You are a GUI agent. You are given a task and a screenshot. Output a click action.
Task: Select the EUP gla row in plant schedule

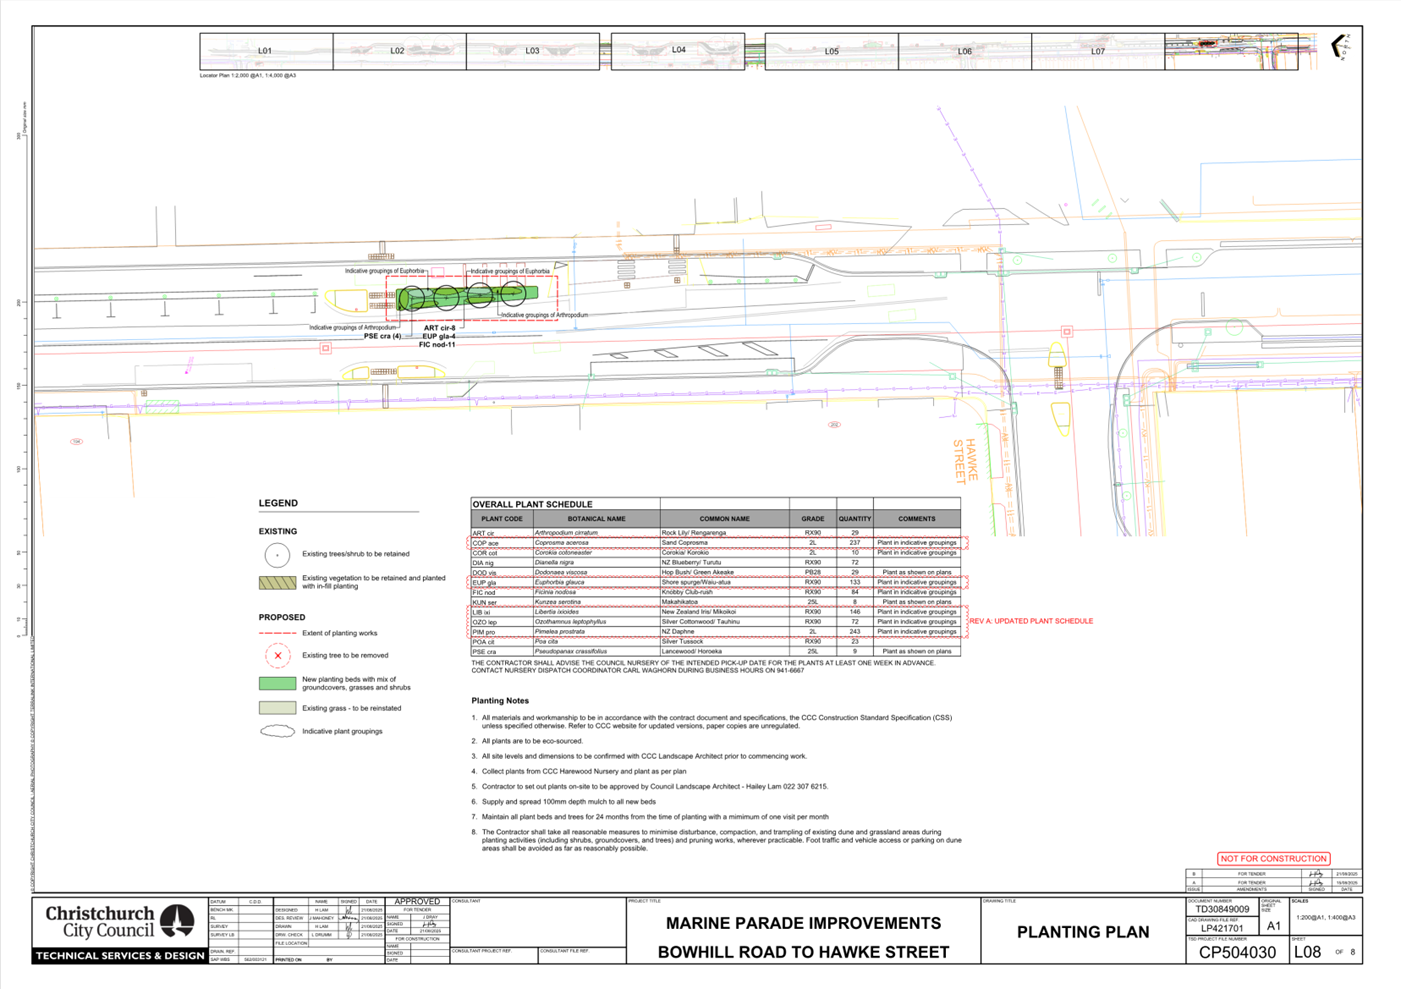pyautogui.click(x=715, y=582)
